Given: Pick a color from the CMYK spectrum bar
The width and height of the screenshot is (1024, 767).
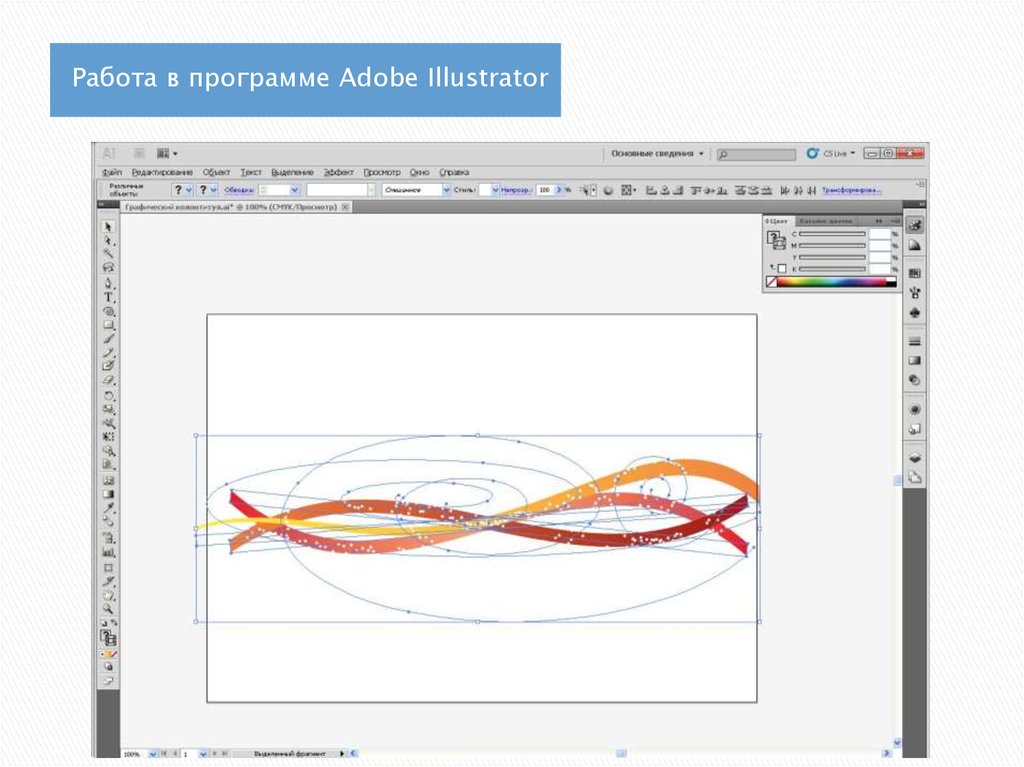Looking at the screenshot, I should 830,282.
